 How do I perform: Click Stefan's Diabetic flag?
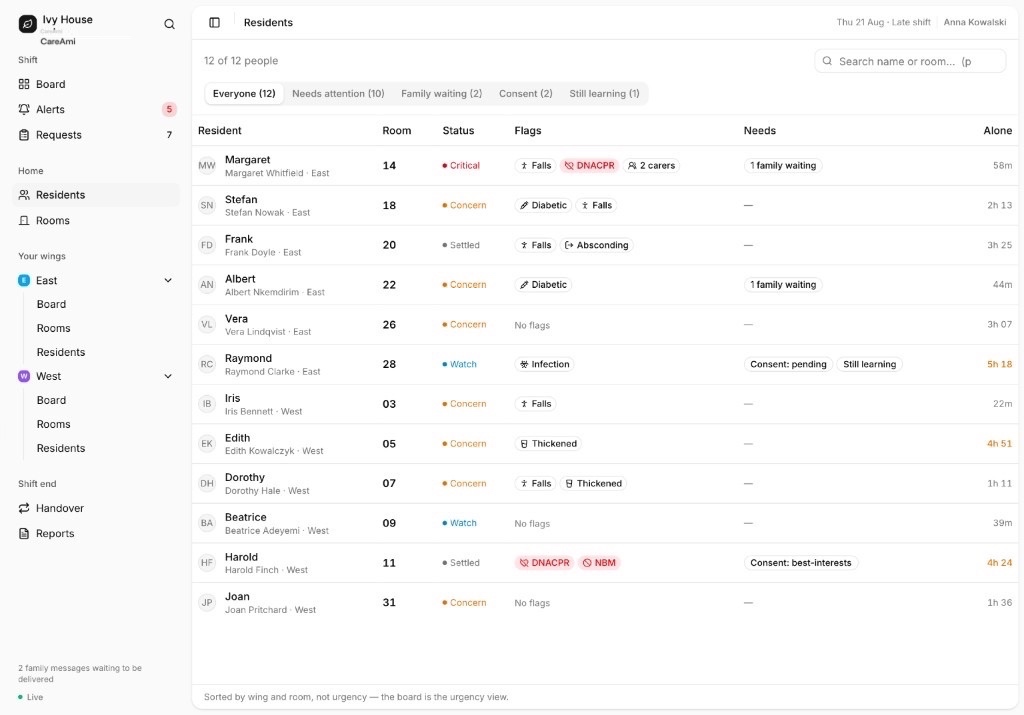tap(543, 206)
